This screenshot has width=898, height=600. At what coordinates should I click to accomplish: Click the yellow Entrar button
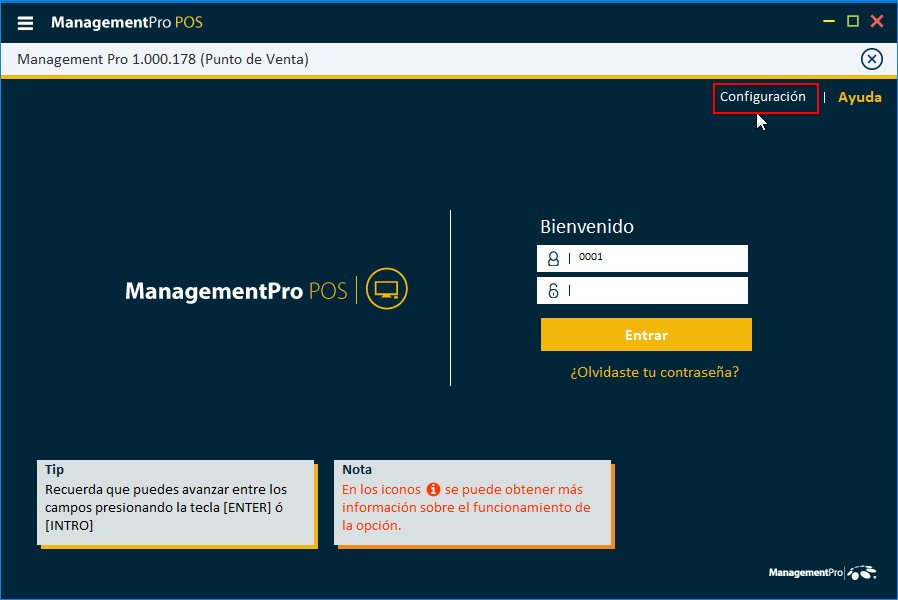[x=646, y=334]
